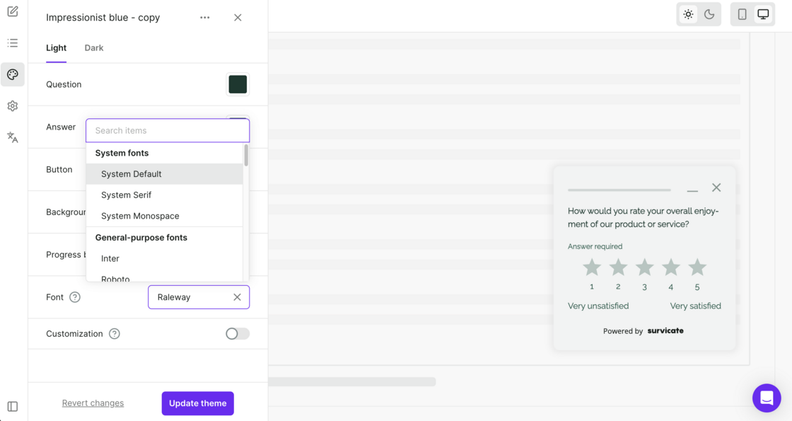Clear the Raleway font selection
Image resolution: width=792 pixels, height=421 pixels.
(237, 297)
